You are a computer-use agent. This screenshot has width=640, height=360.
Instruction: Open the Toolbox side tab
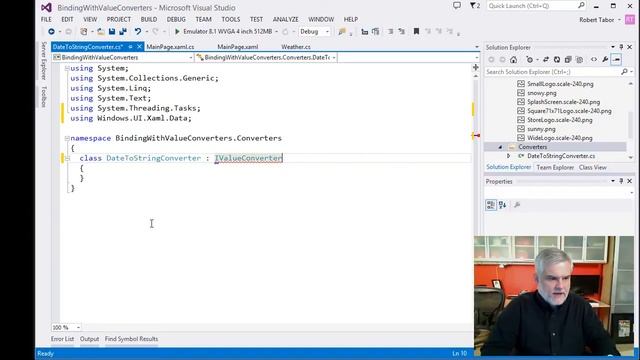[44, 97]
